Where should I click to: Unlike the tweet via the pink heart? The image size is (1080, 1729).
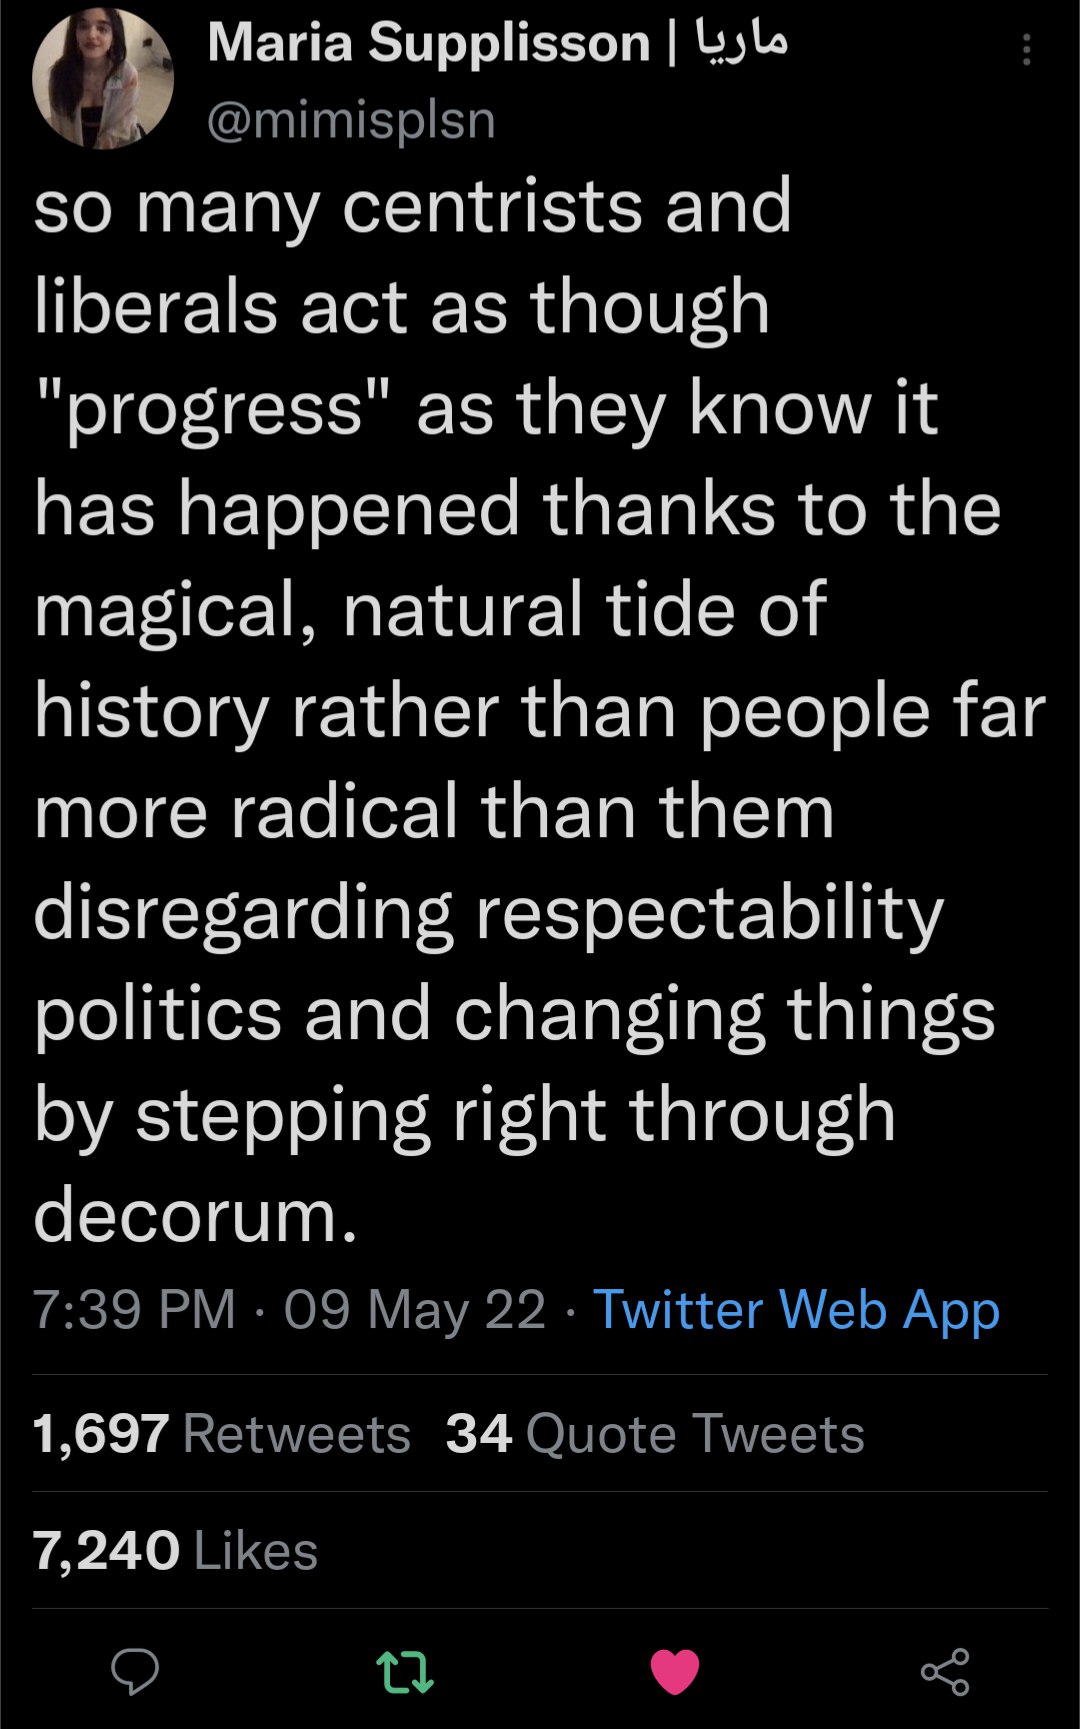coord(675,1671)
